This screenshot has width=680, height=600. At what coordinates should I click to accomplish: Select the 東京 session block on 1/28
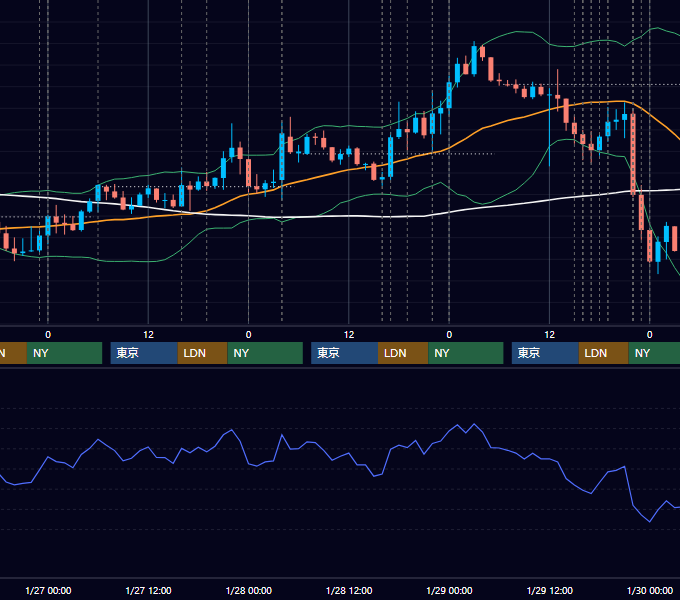344,353
